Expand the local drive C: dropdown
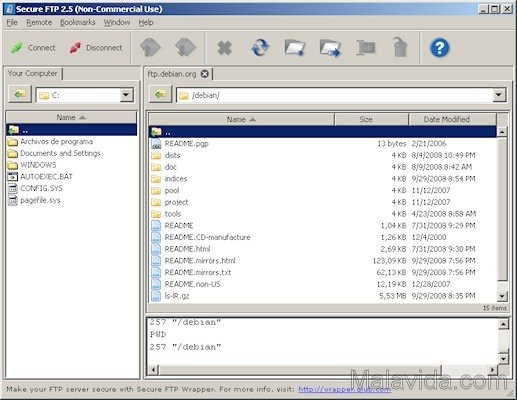 point(126,95)
